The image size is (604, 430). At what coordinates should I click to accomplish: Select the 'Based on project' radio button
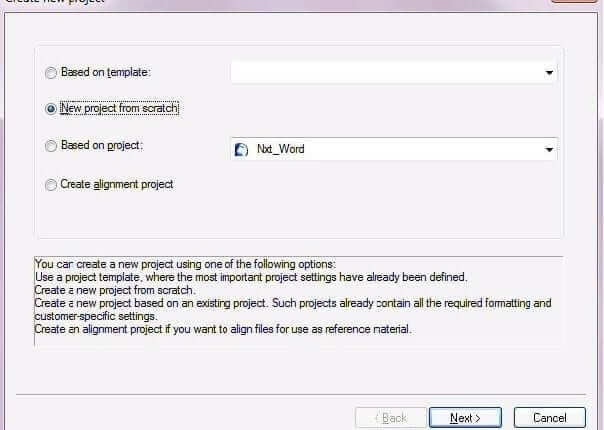pos(51,146)
